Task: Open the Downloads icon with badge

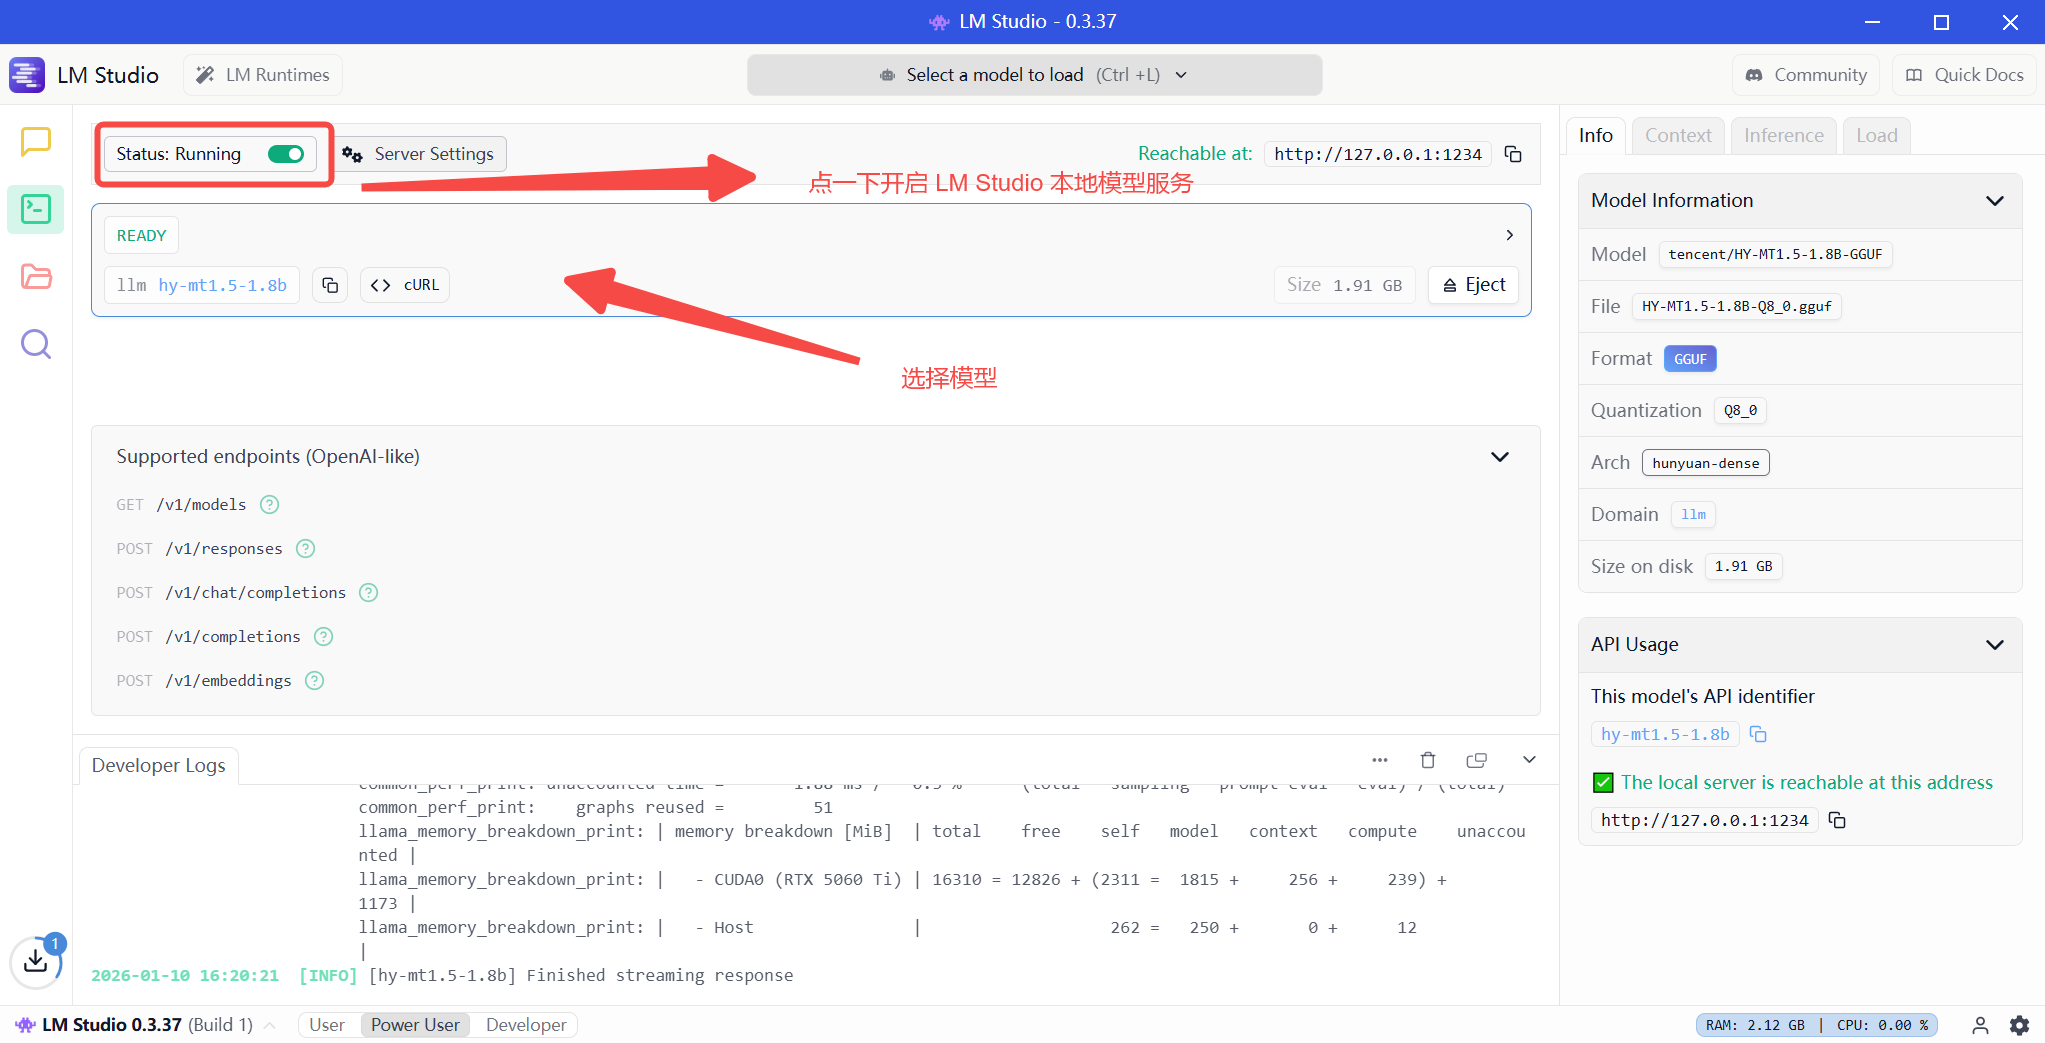Action: (x=36, y=961)
